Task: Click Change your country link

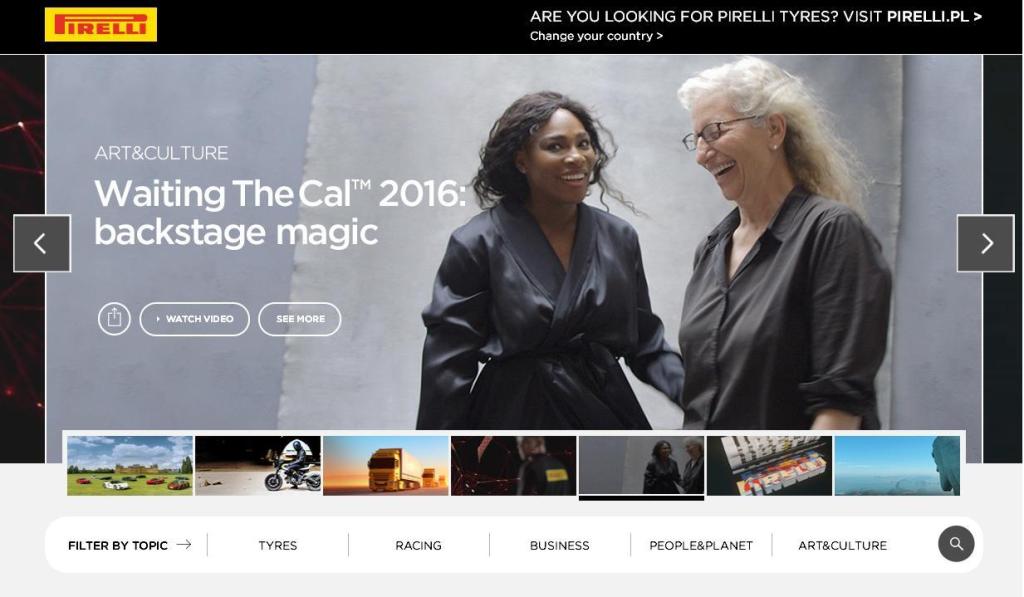Action: click(x=596, y=36)
